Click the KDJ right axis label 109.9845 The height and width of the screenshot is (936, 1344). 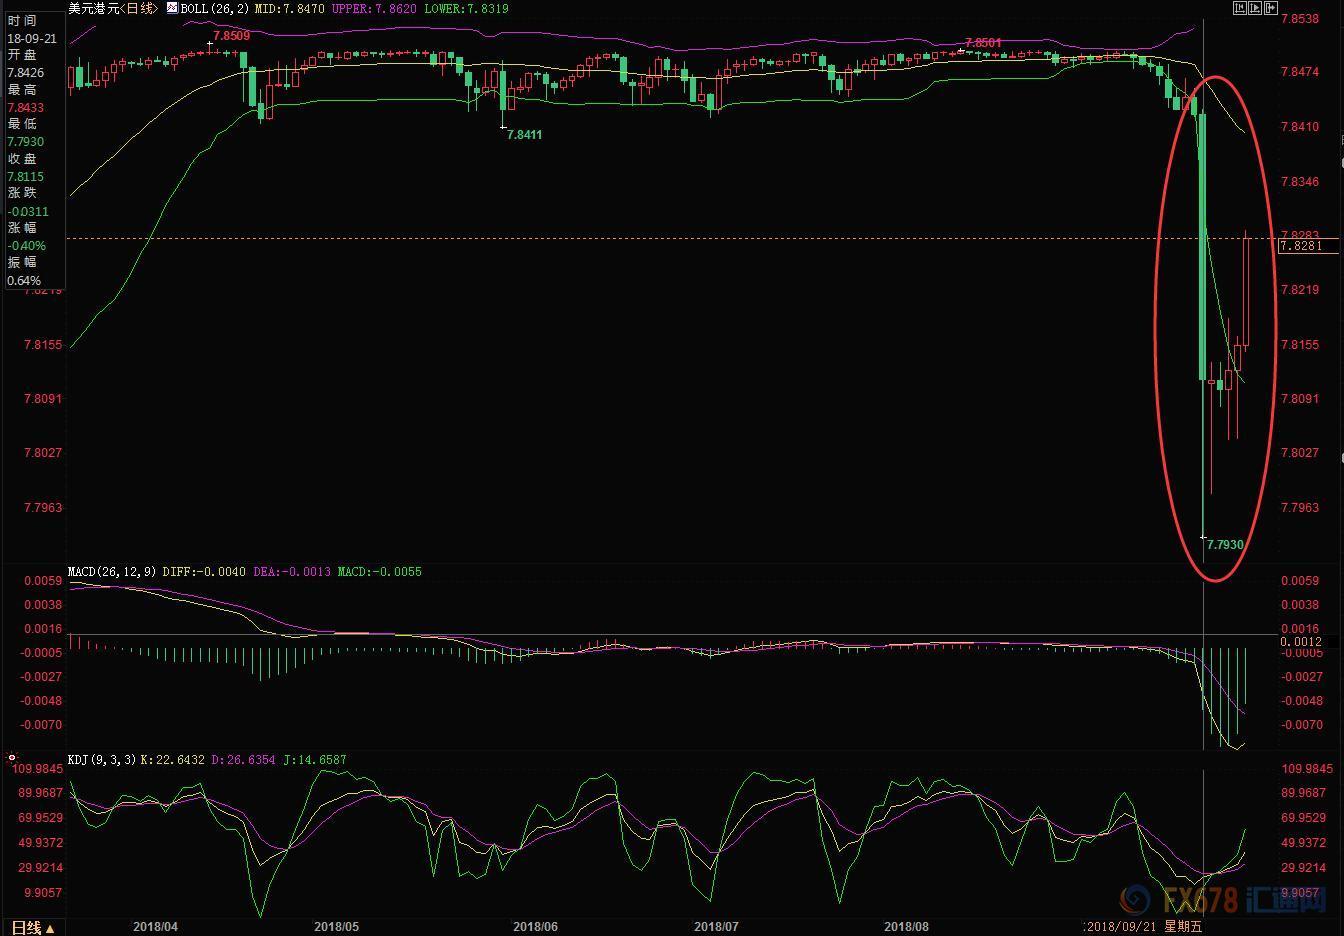pyautogui.click(x=1307, y=769)
